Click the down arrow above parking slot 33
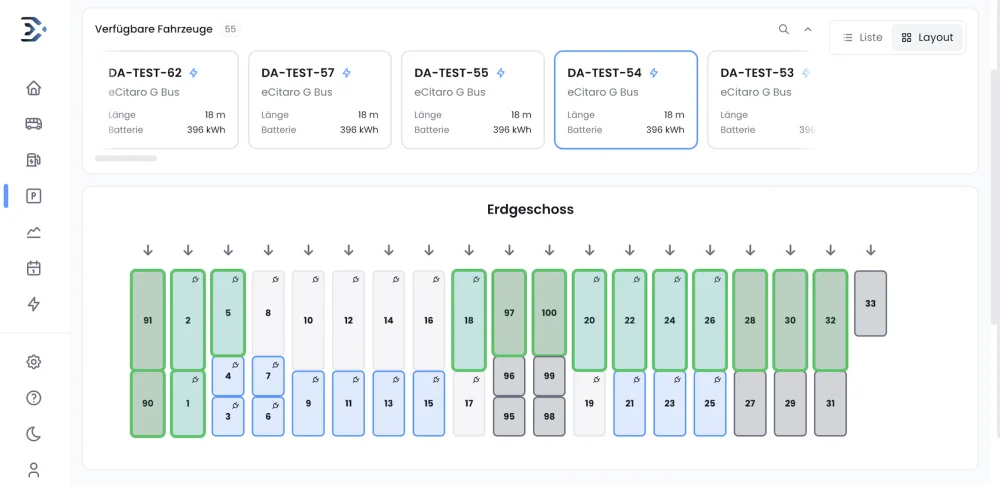This screenshot has height=485, width=1000. [871, 250]
